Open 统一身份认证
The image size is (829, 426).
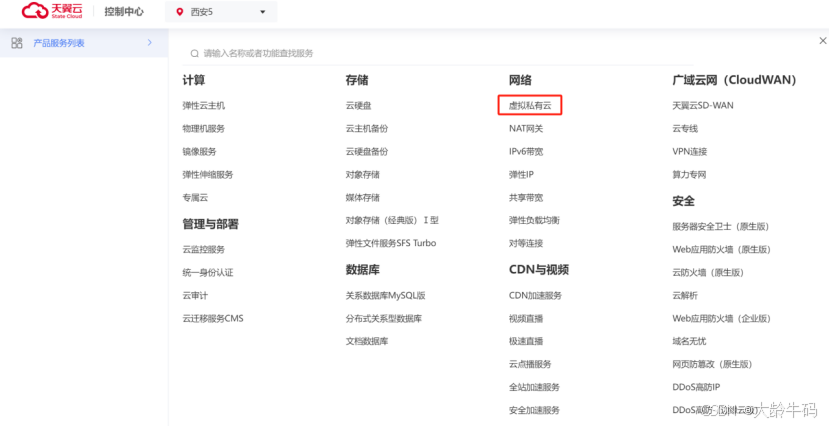pos(208,273)
